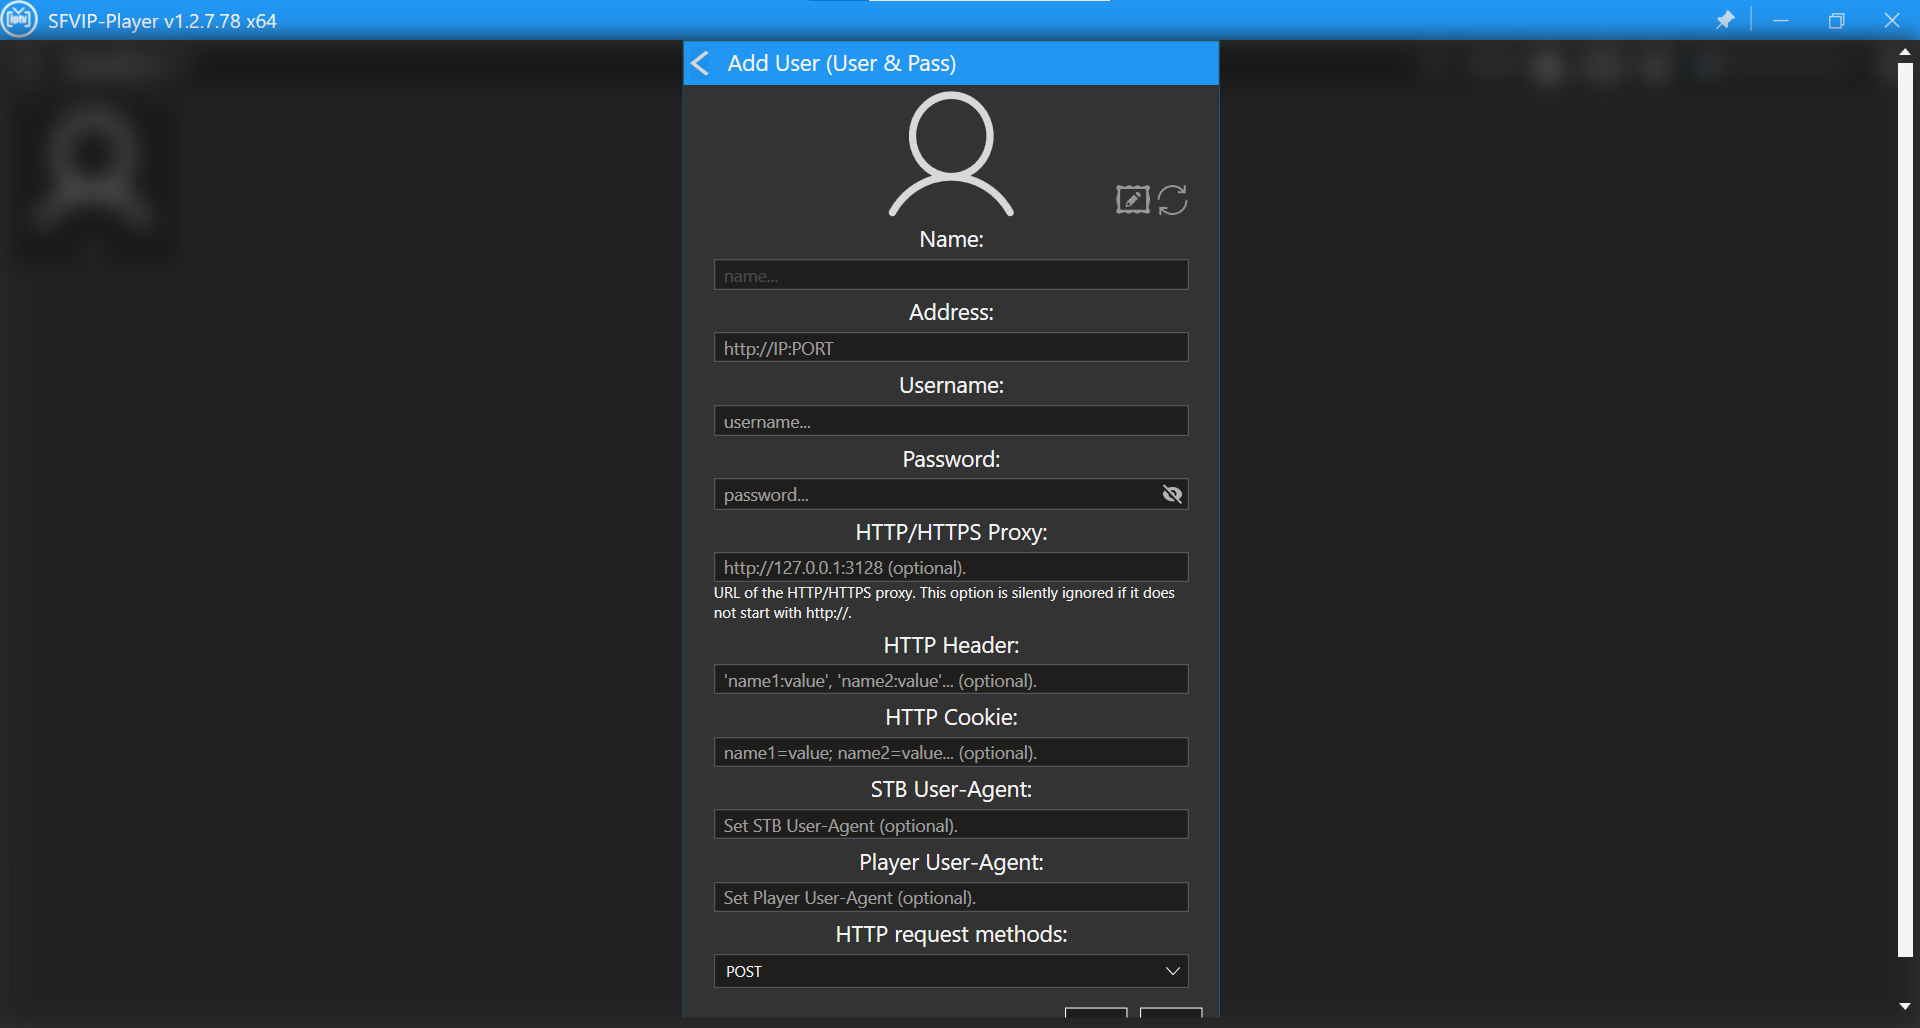The height and width of the screenshot is (1028, 1920).
Task: Click the SFVIP-Player logo in title bar
Action: click(x=19, y=20)
